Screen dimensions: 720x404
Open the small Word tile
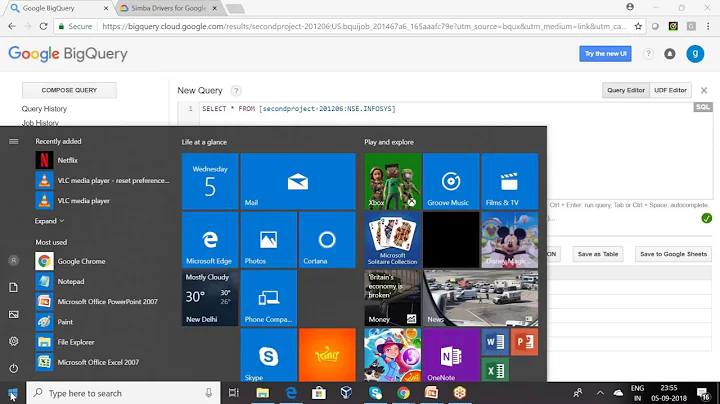coord(495,342)
